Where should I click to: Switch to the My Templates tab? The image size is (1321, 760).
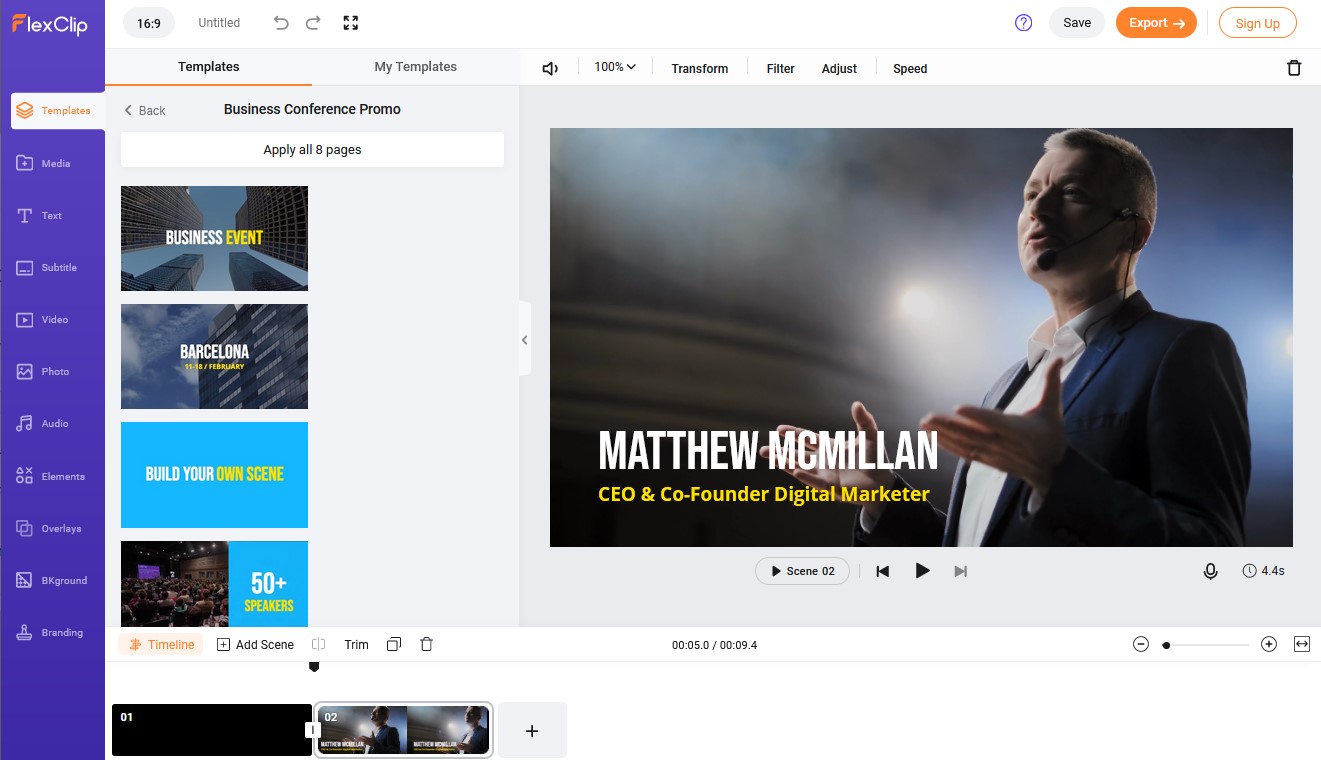[x=415, y=67]
